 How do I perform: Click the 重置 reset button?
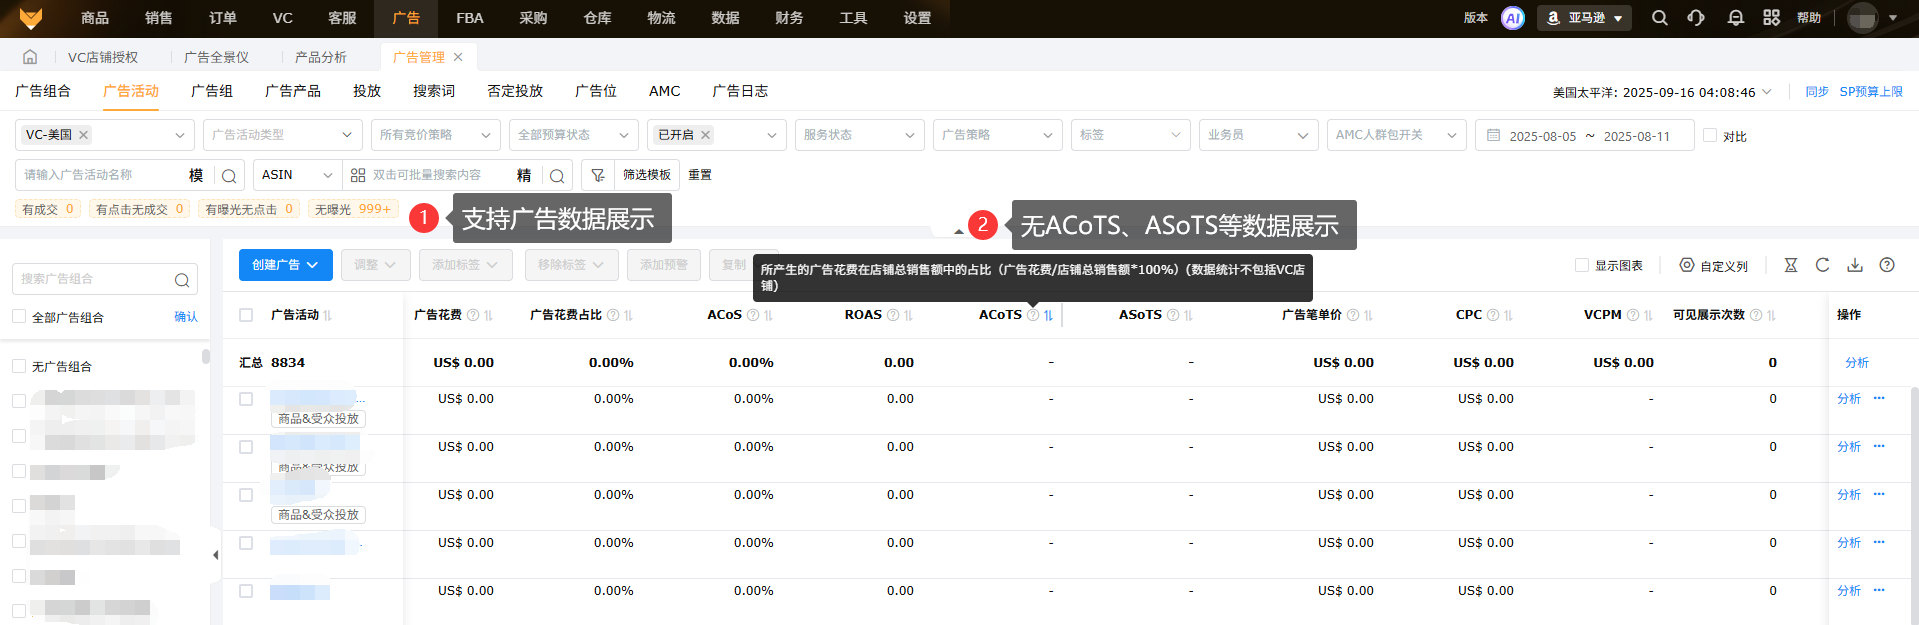(x=700, y=175)
